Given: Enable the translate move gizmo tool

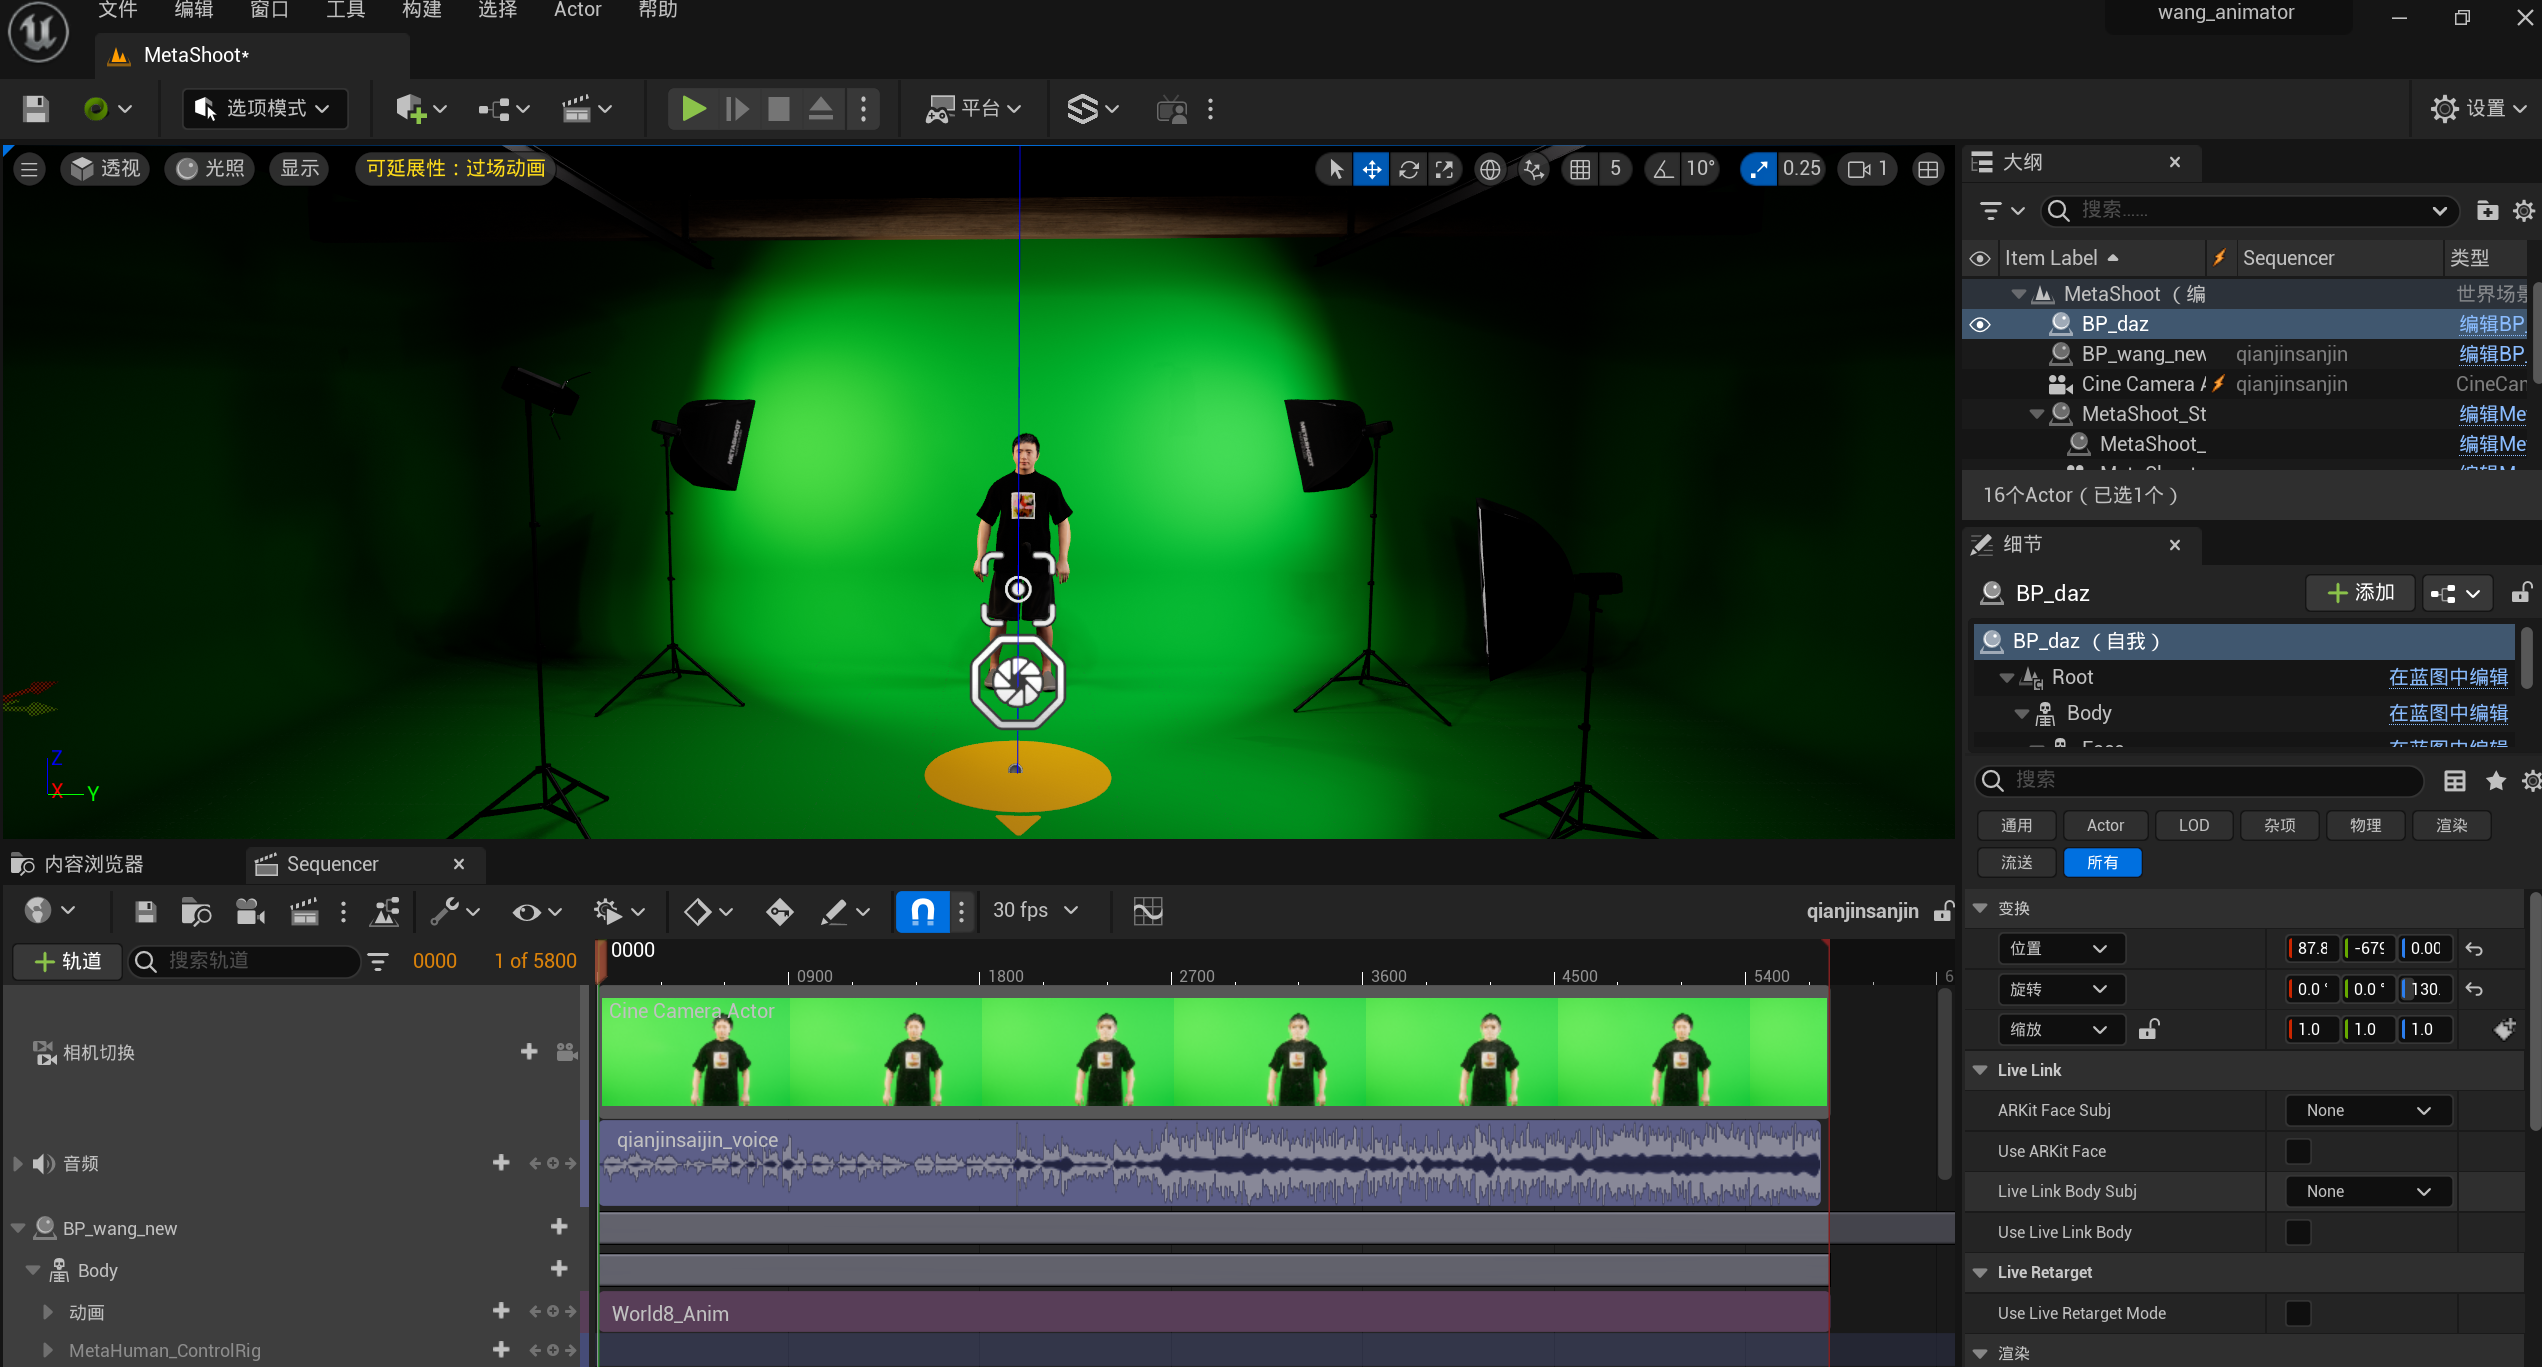Looking at the screenshot, I should click(1371, 169).
